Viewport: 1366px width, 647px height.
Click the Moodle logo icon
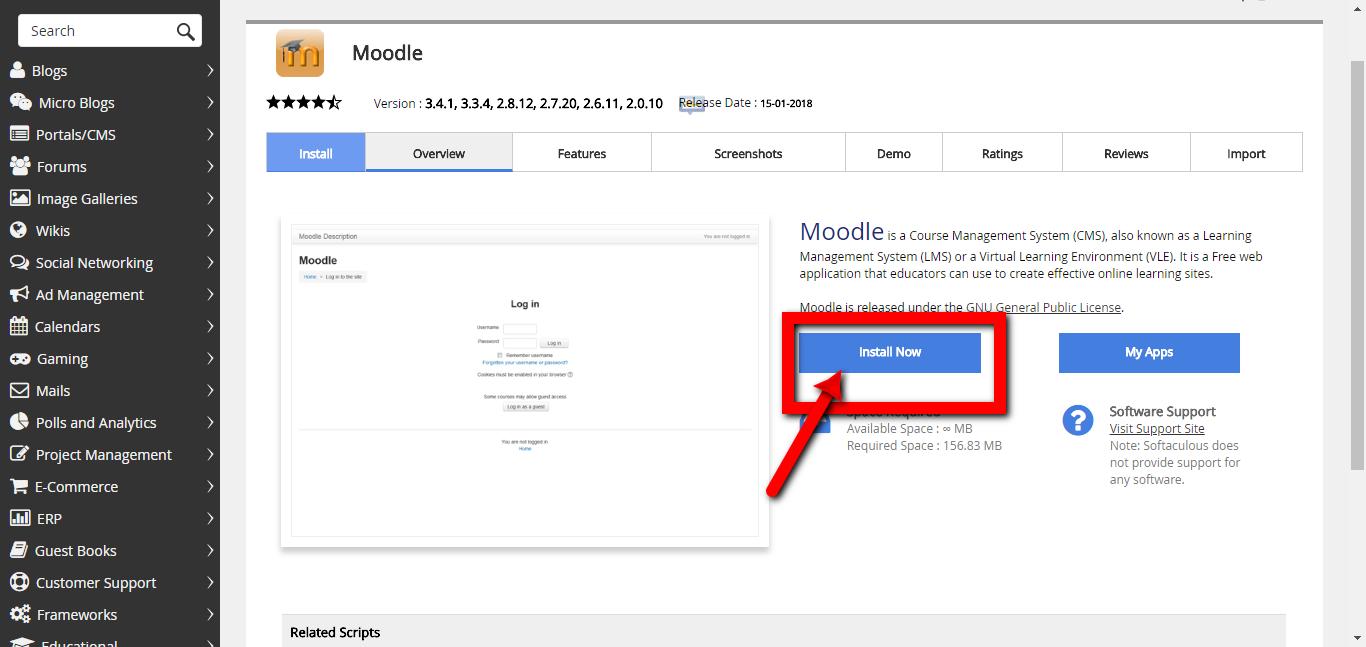[300, 53]
